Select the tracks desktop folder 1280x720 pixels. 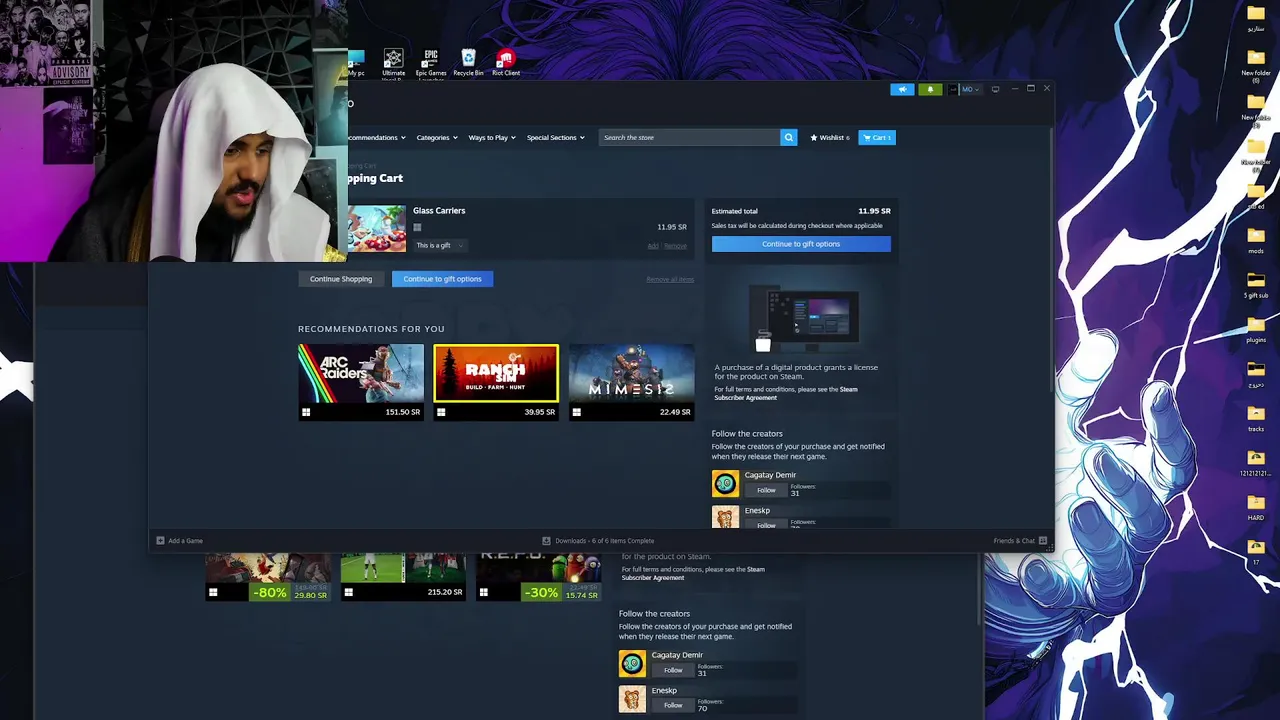point(1256,418)
